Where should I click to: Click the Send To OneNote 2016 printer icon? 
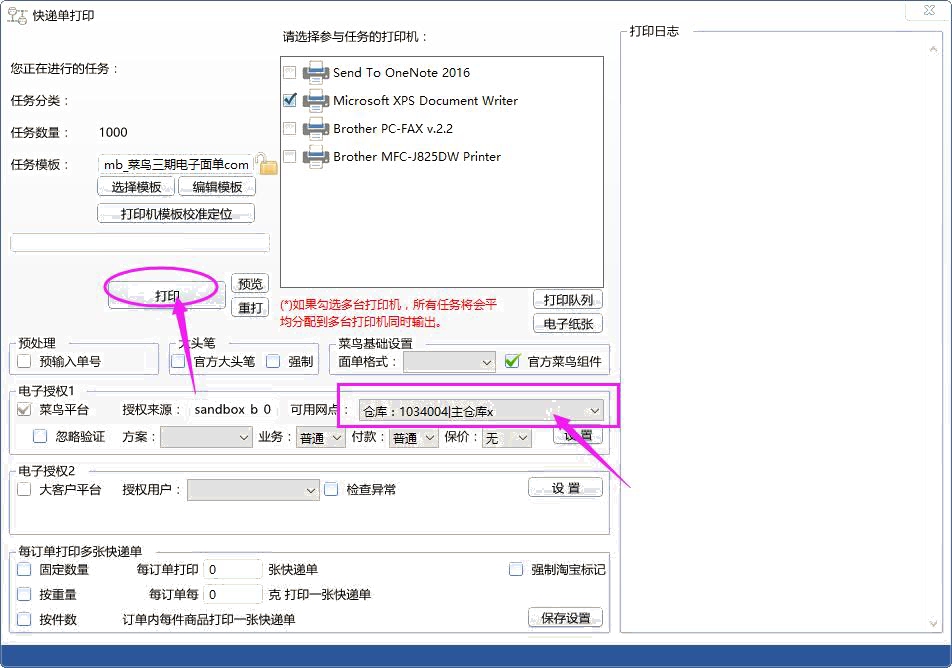point(316,72)
